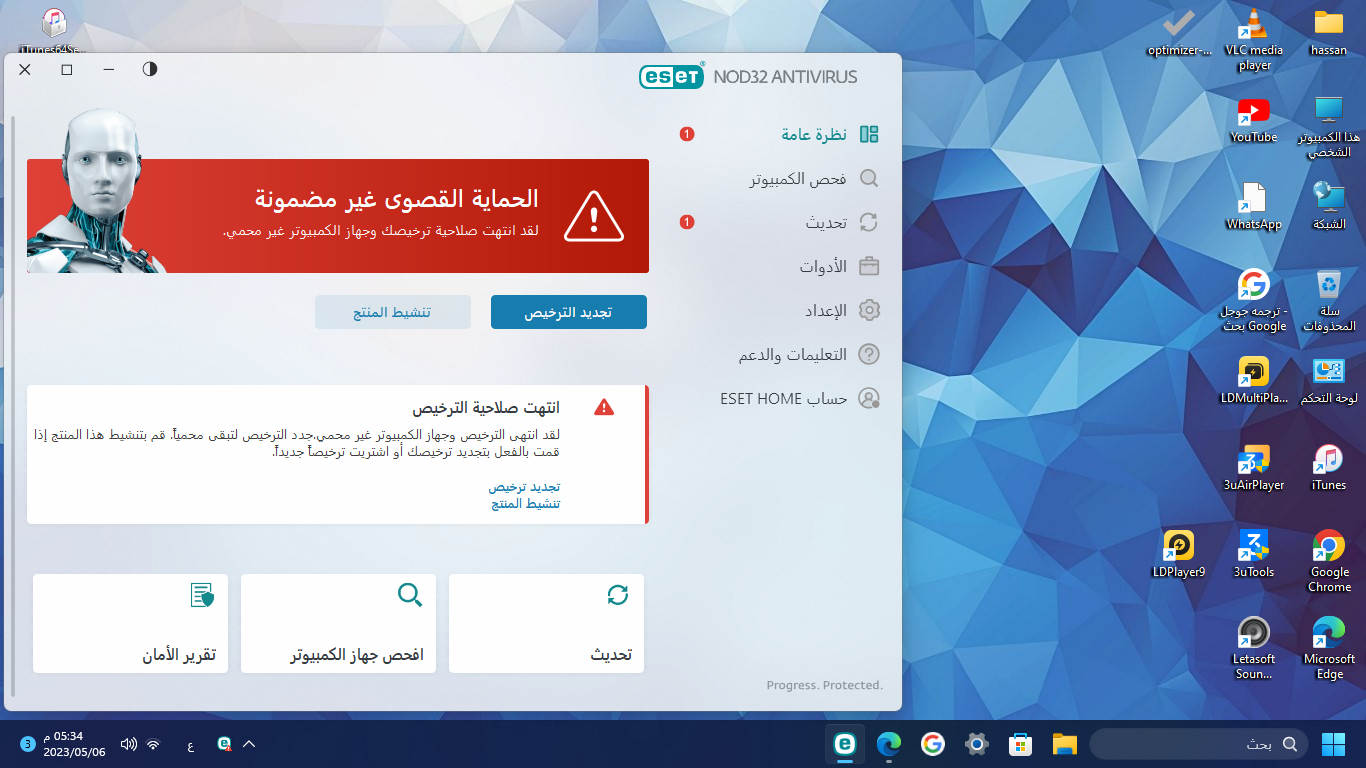
Task: Click Renew license (تجديد الترخيص) blue button
Action: pos(569,312)
